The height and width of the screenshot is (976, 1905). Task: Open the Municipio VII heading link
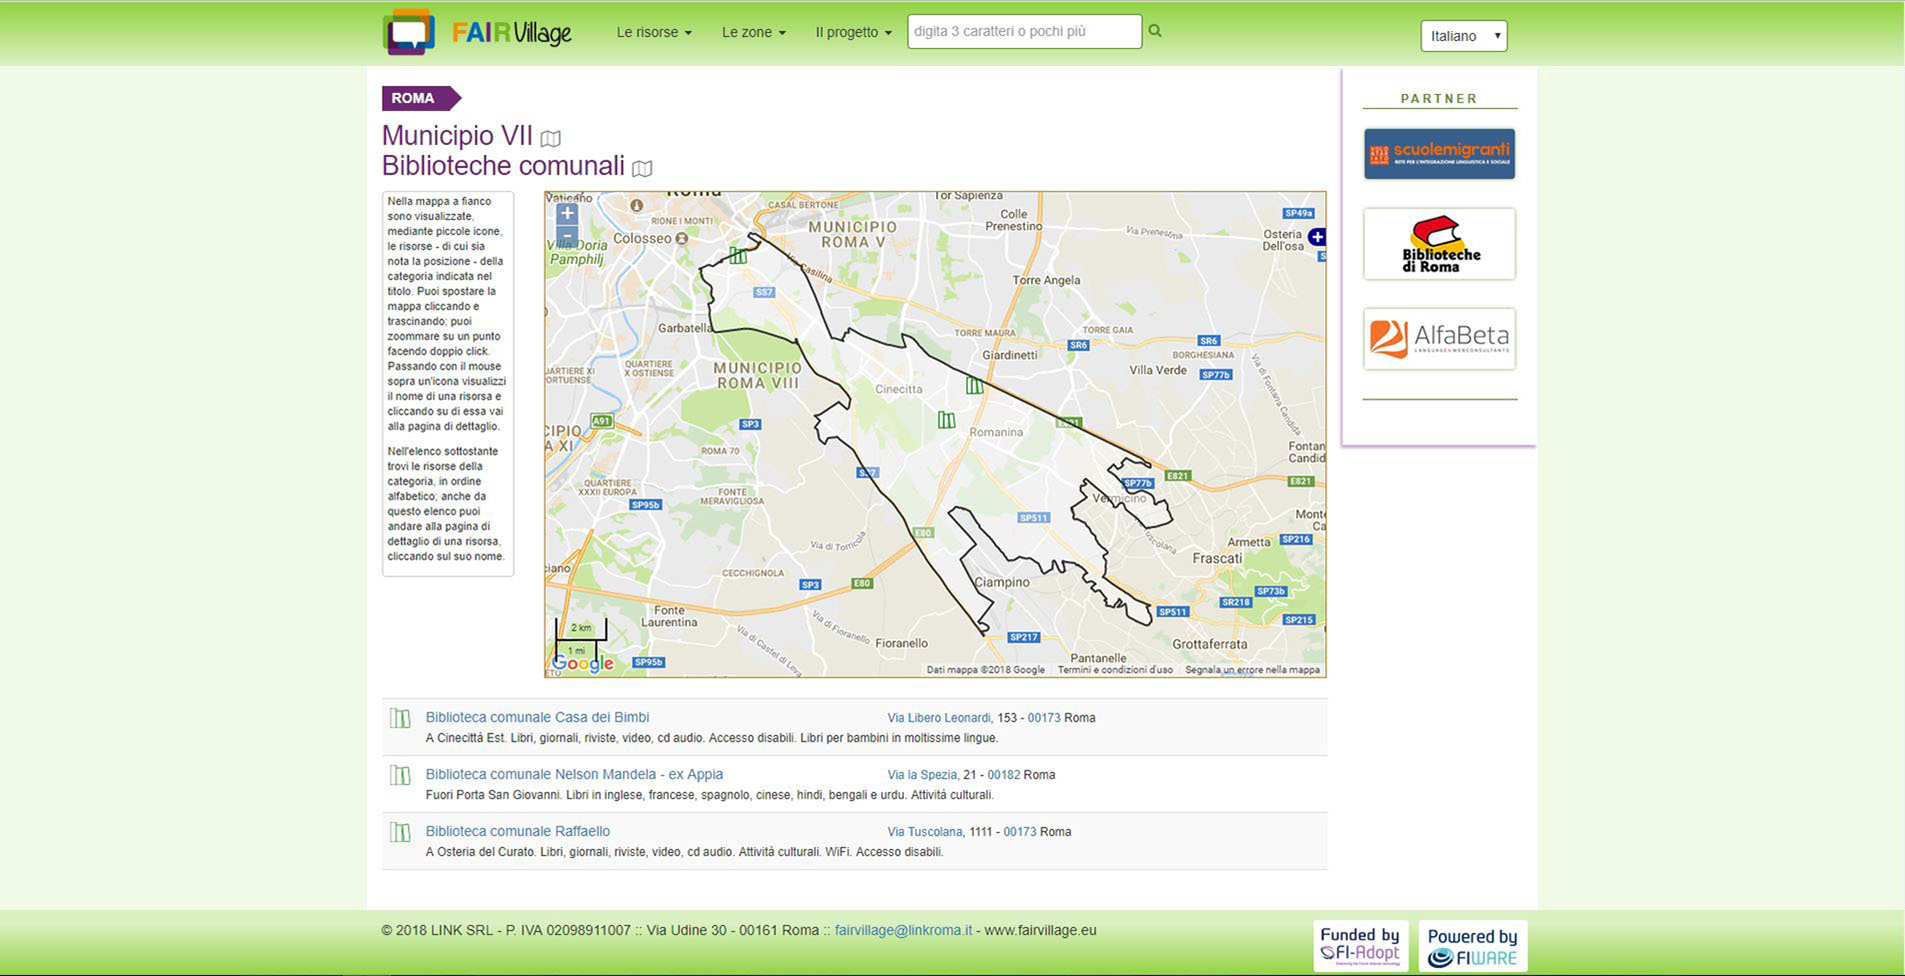(457, 135)
